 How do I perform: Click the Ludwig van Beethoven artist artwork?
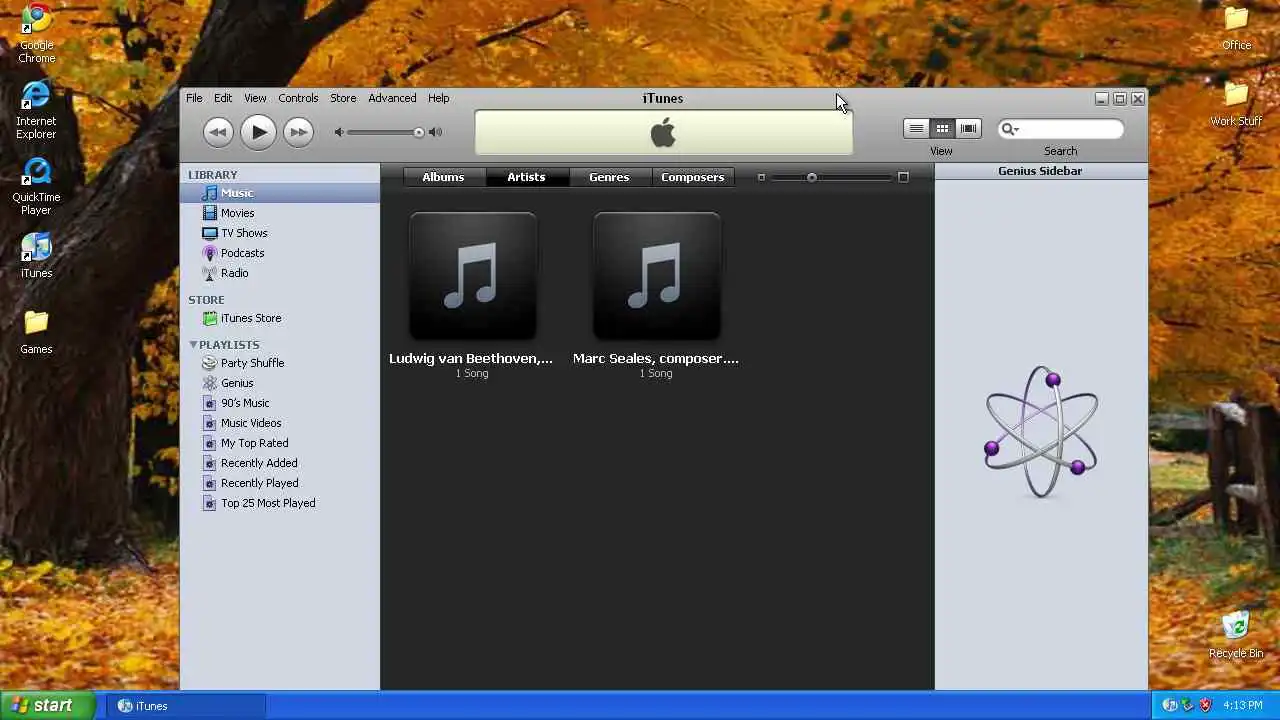(x=473, y=276)
